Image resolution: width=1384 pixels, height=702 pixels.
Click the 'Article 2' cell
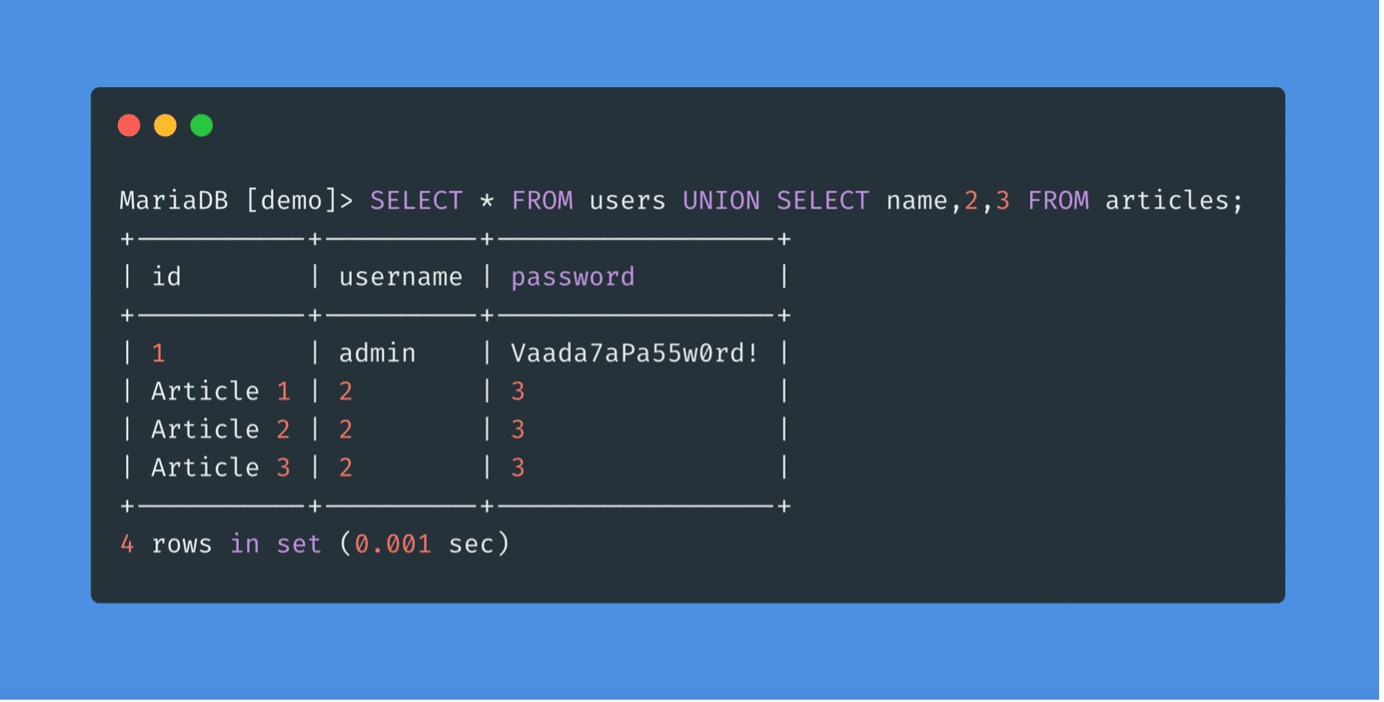pyautogui.click(x=220, y=429)
